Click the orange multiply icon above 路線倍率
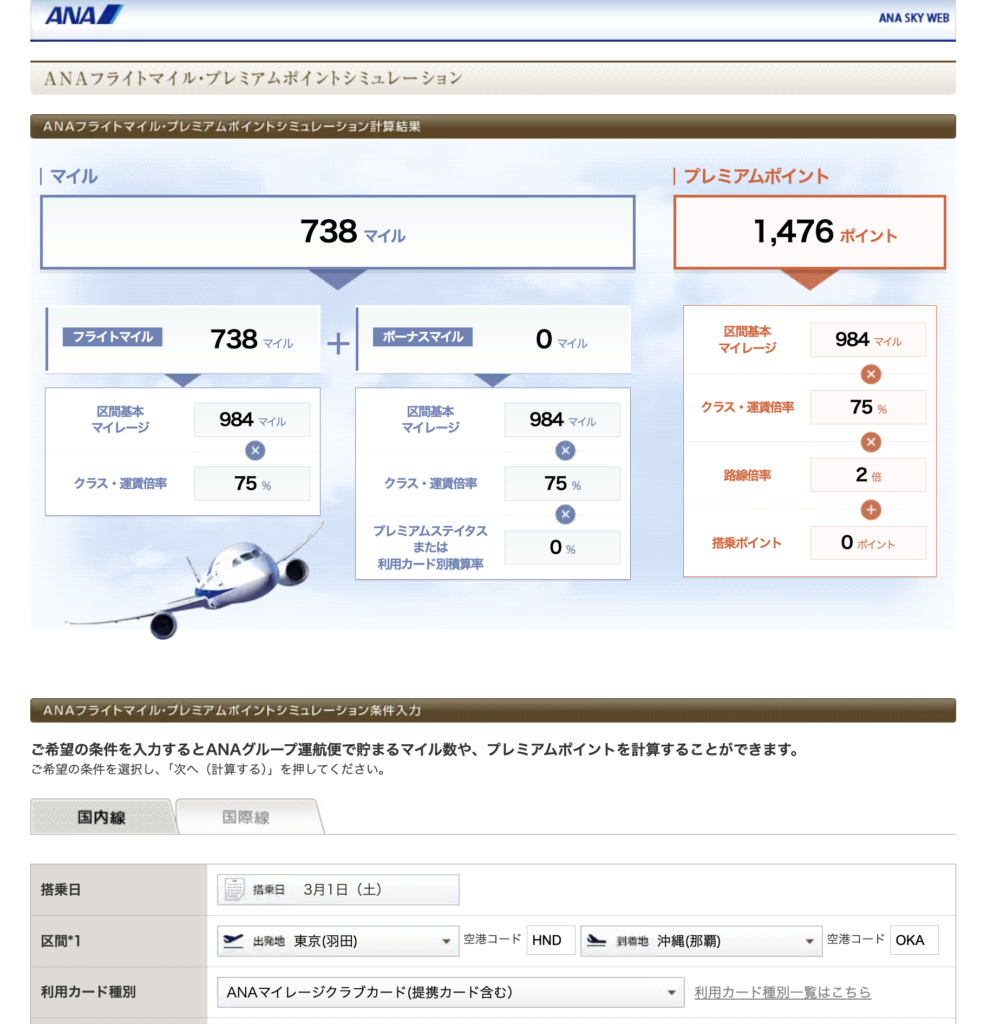 [871, 442]
